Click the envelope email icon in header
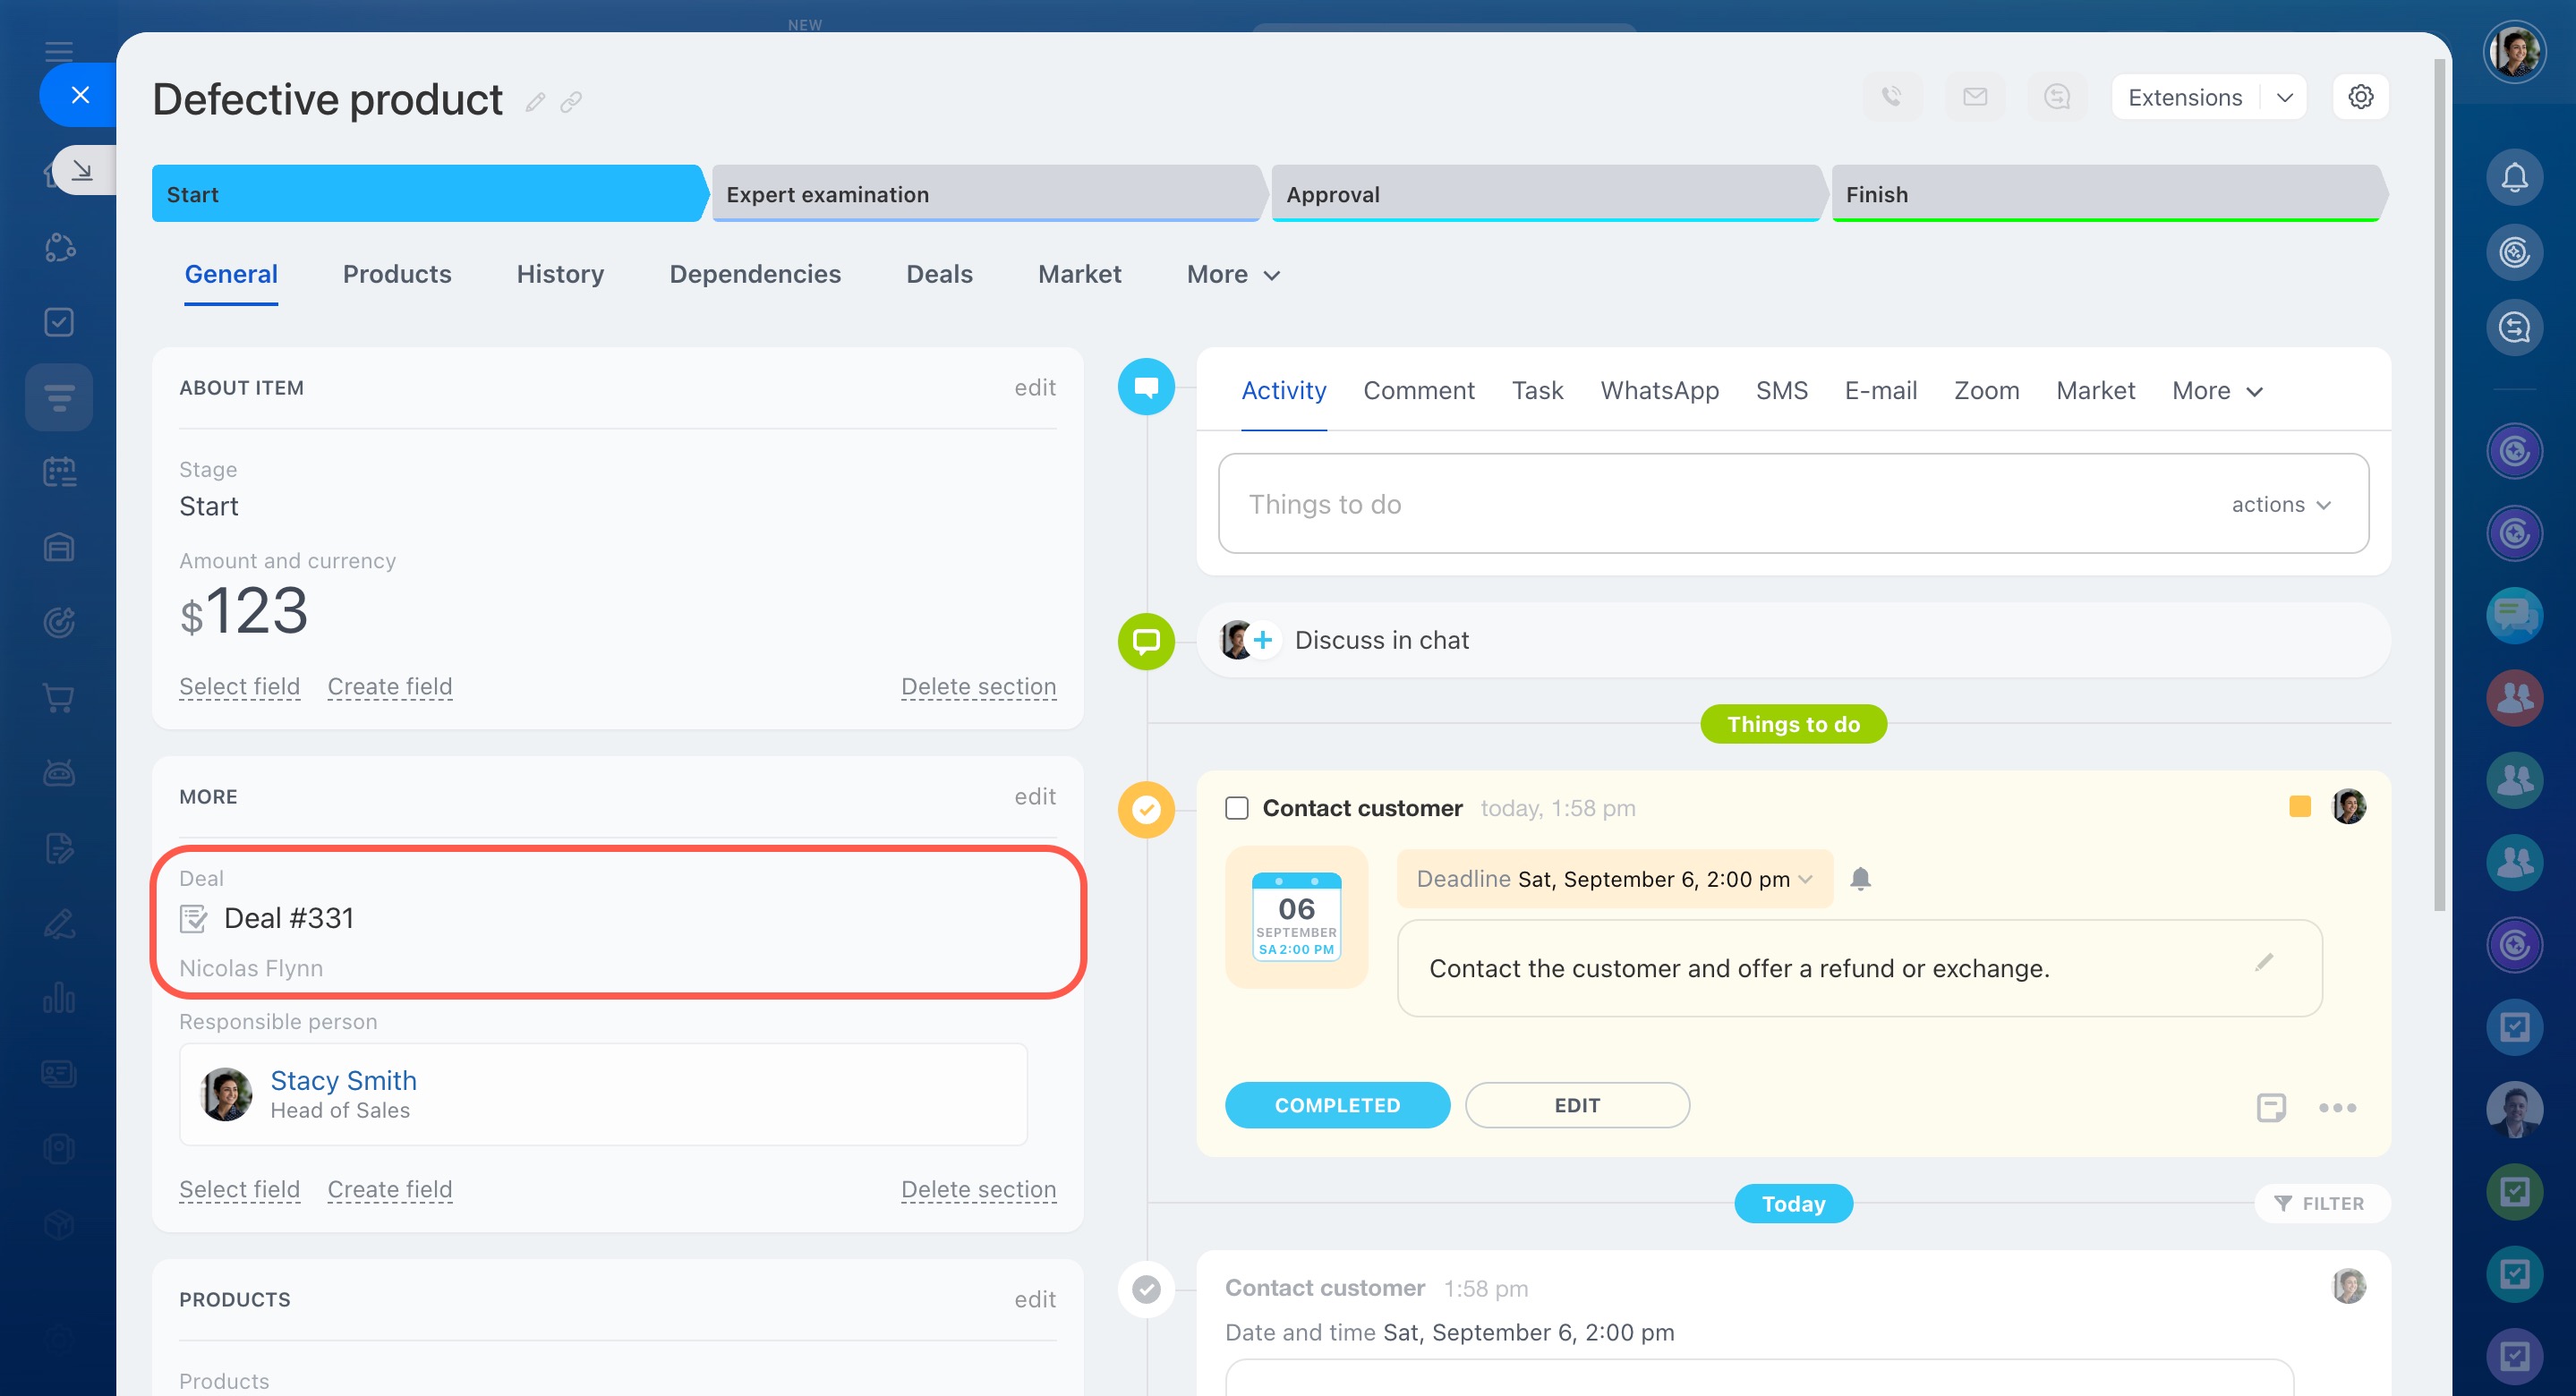This screenshot has height=1396, width=2576. (x=1974, y=97)
